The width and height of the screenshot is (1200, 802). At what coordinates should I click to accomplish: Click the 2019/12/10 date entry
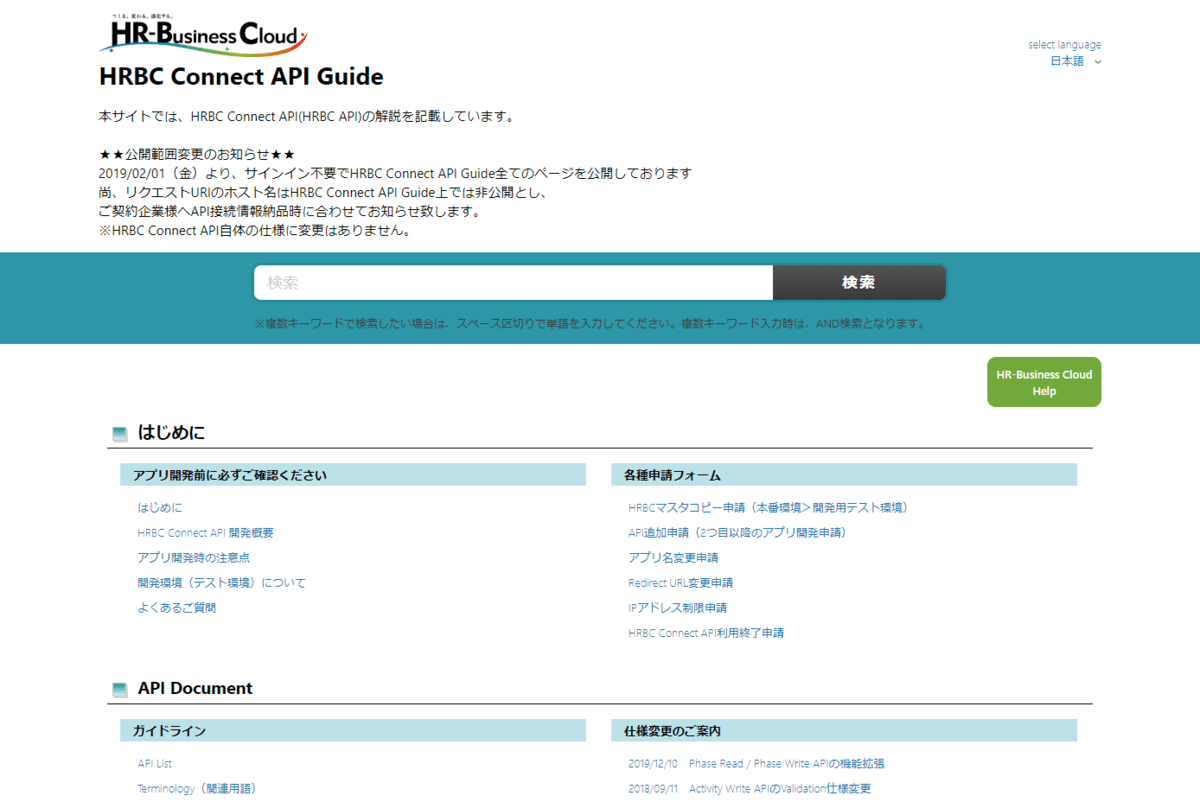653,764
